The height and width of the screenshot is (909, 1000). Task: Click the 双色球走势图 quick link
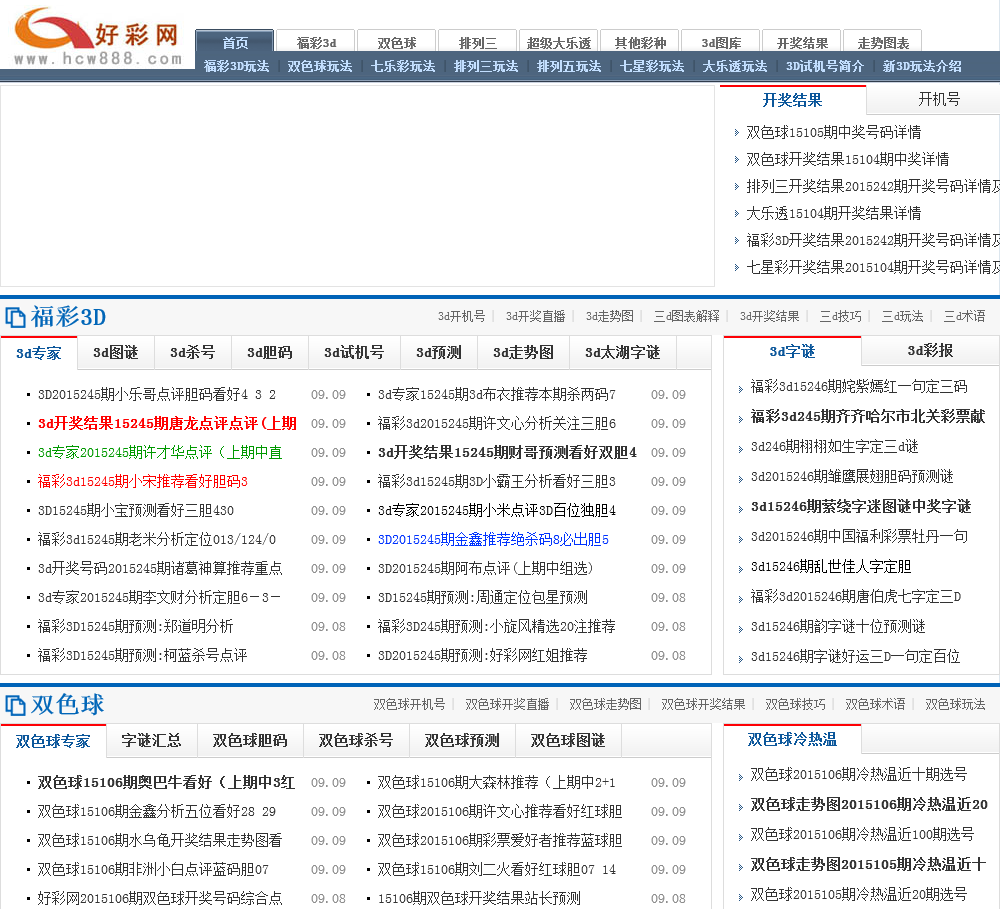[x=605, y=704]
